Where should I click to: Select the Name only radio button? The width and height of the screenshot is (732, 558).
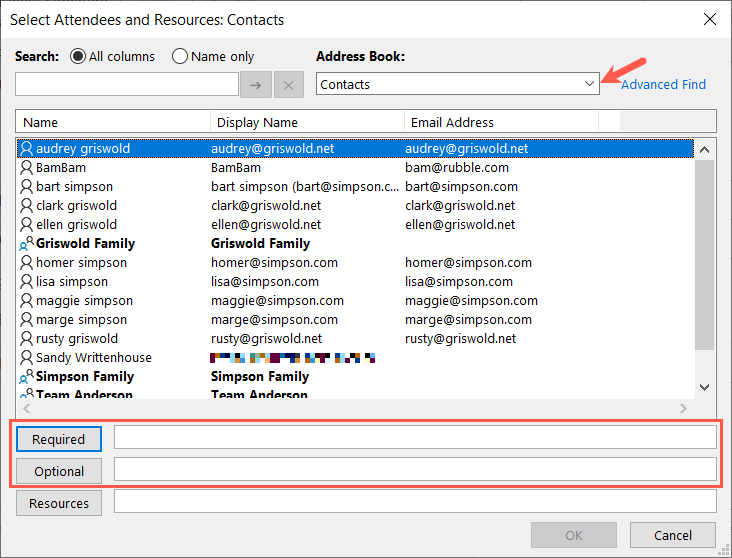[x=180, y=57]
